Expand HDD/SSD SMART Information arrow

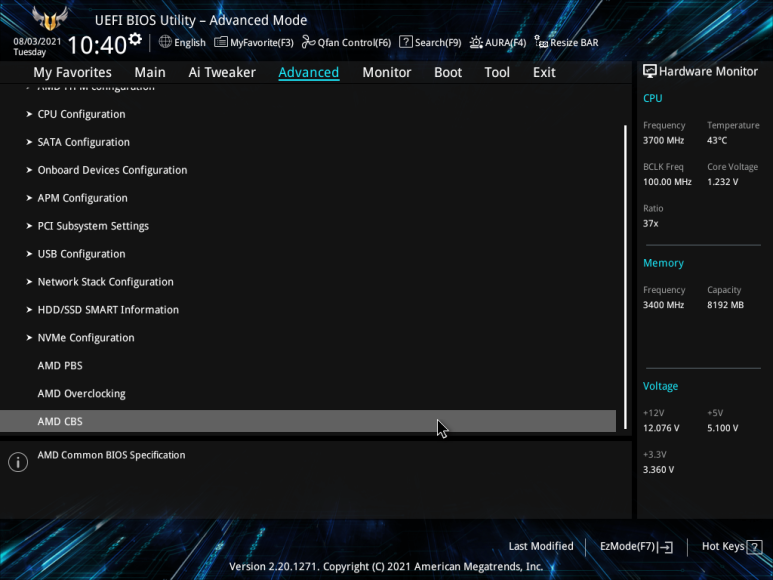(x=29, y=309)
